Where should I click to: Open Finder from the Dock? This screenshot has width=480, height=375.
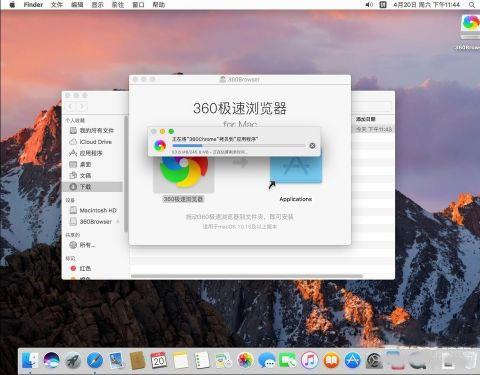(30, 361)
